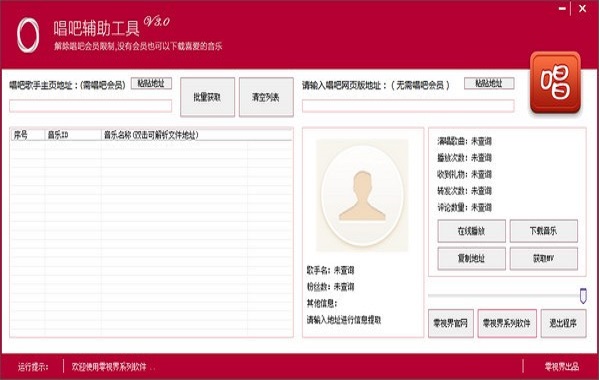Screen dimensions: 599x380
Task: Click 清空列表 clear list button
Action: coord(266,97)
